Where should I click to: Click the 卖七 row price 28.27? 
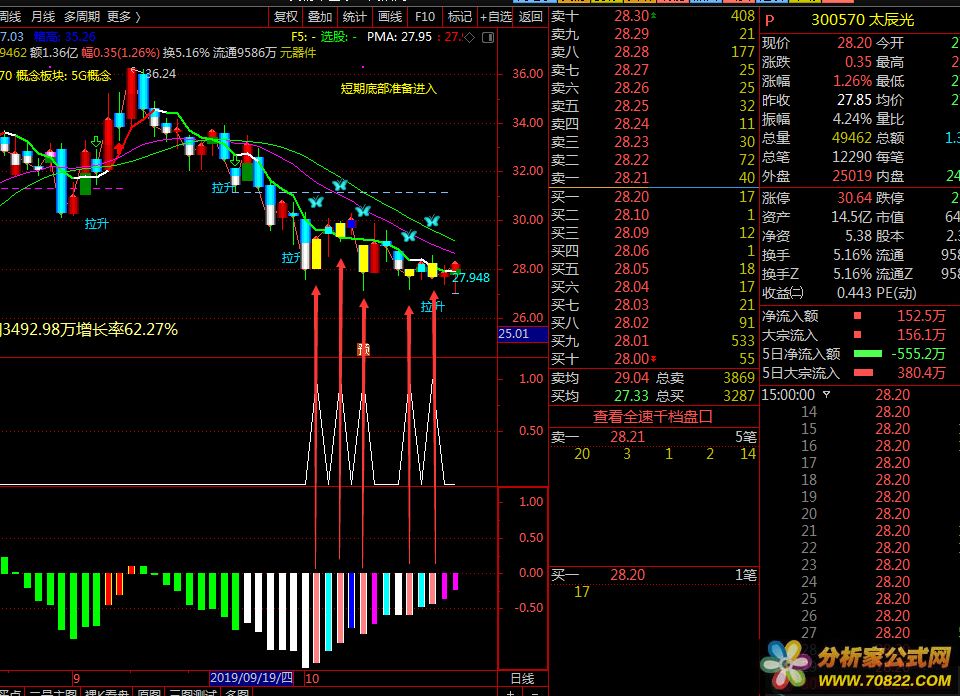click(631, 70)
